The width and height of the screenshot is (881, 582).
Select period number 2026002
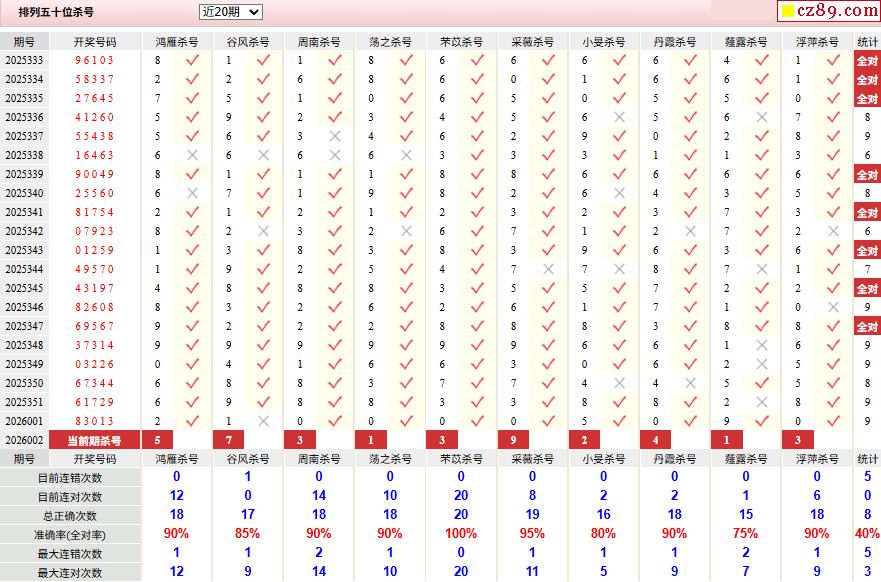(x=24, y=440)
